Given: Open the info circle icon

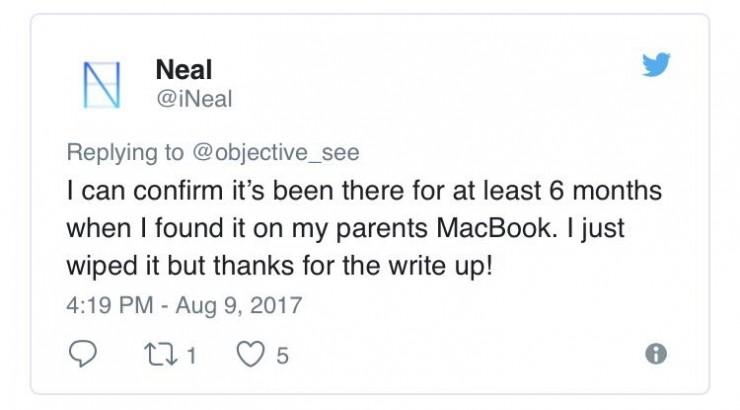Looking at the screenshot, I should [656, 354].
